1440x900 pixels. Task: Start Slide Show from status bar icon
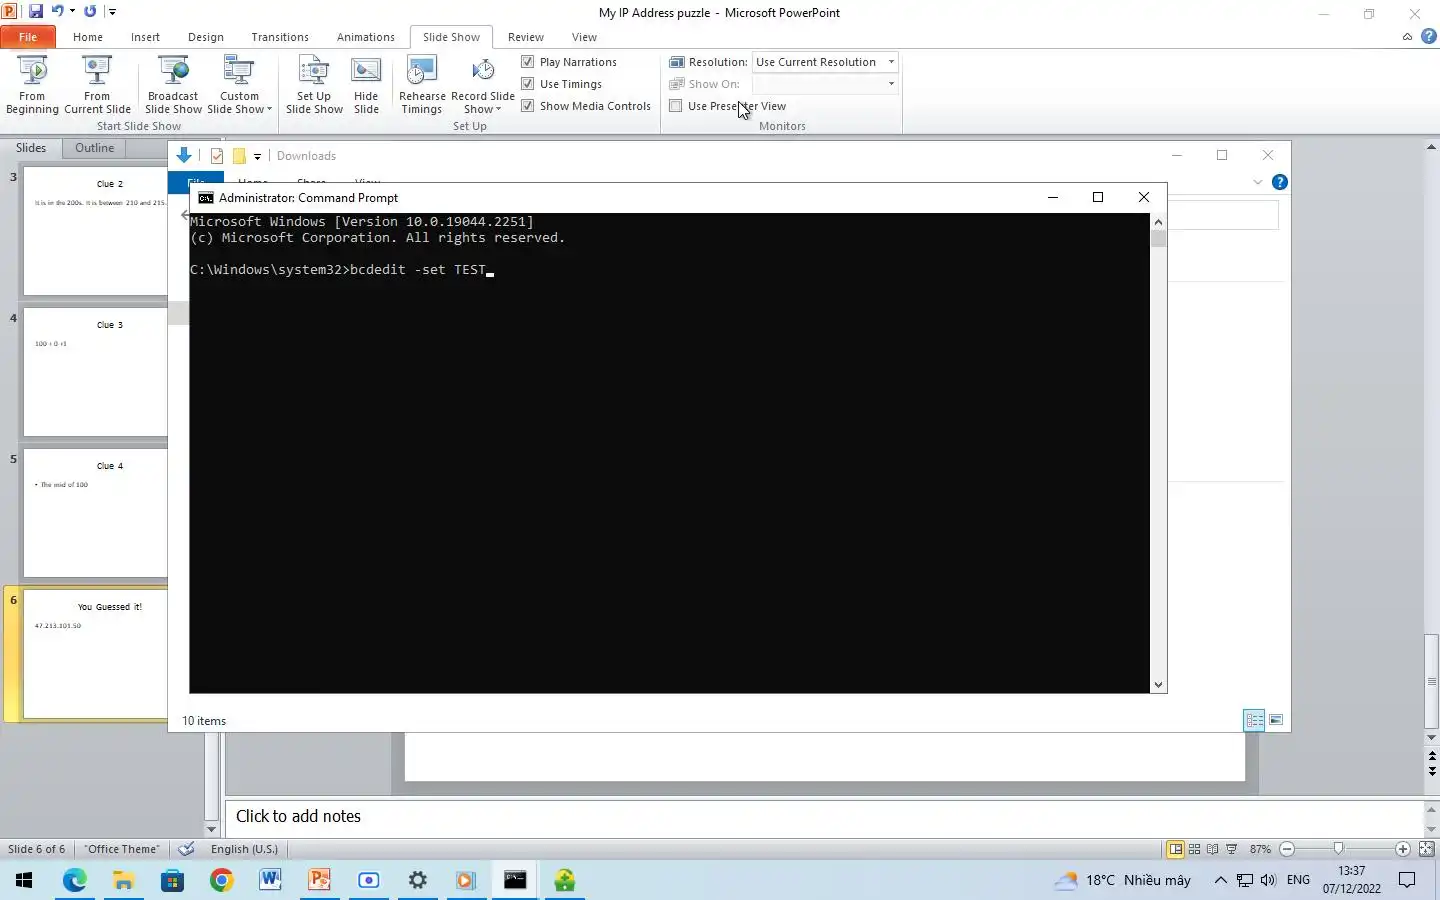click(1232, 849)
